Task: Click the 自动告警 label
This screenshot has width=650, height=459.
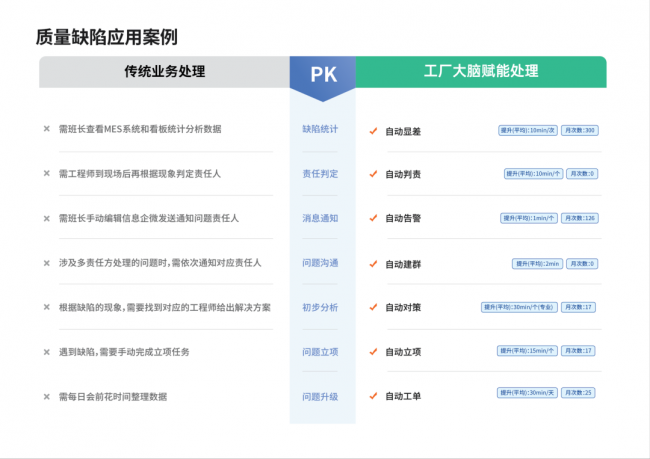Action: (403, 218)
